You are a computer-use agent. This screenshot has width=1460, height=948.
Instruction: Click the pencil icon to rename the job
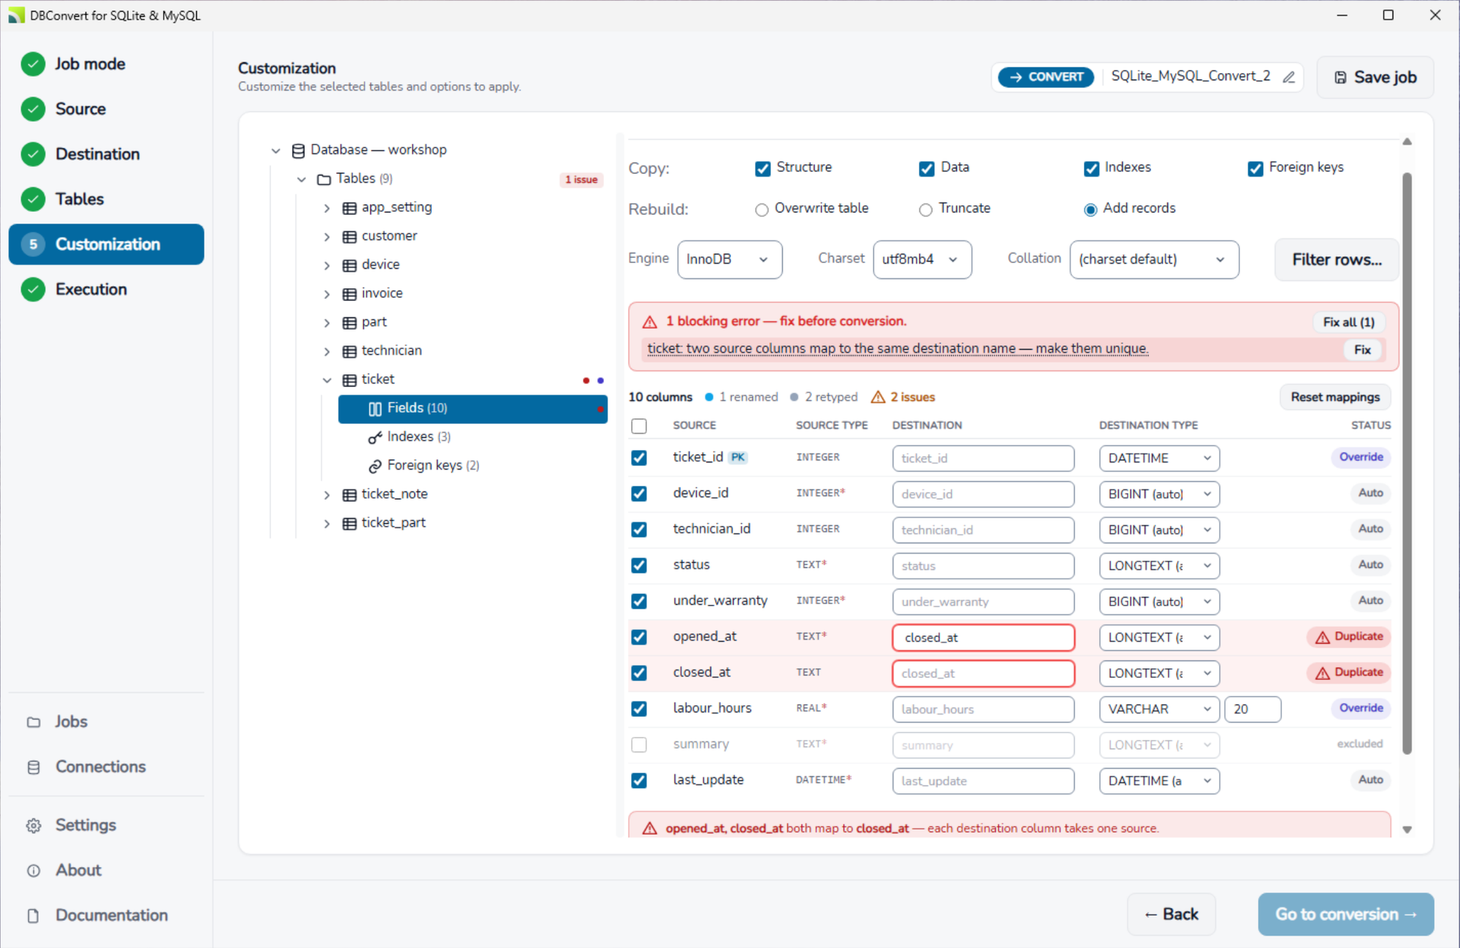(1289, 77)
